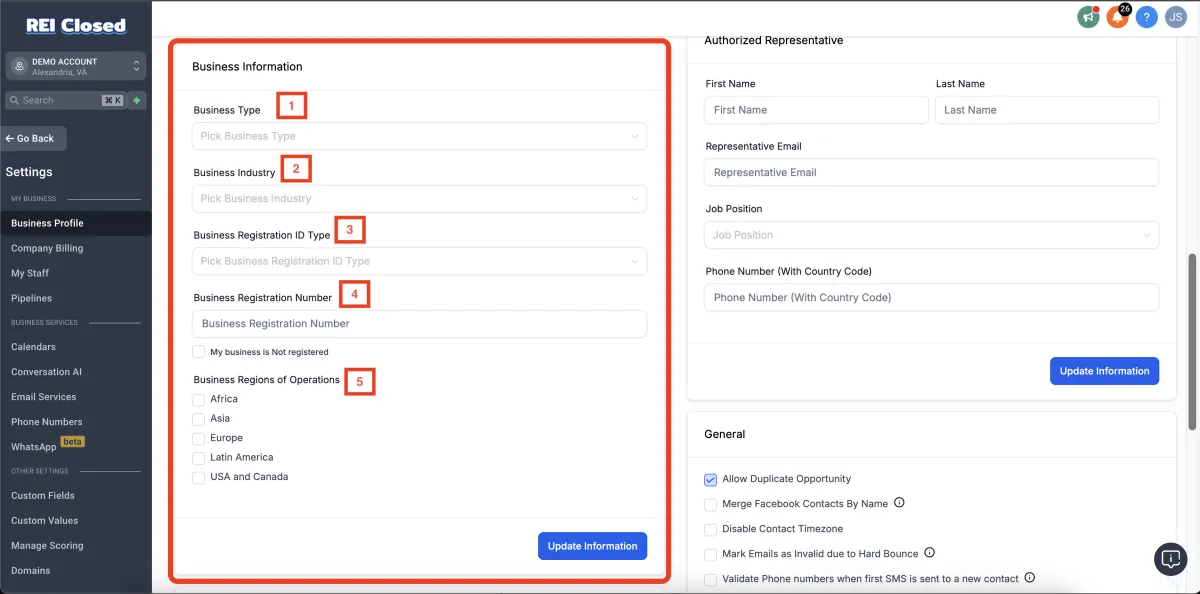The image size is (1200, 594).
Task: Click info icon beside Mark Emails as Invalid
Action: [929, 553]
